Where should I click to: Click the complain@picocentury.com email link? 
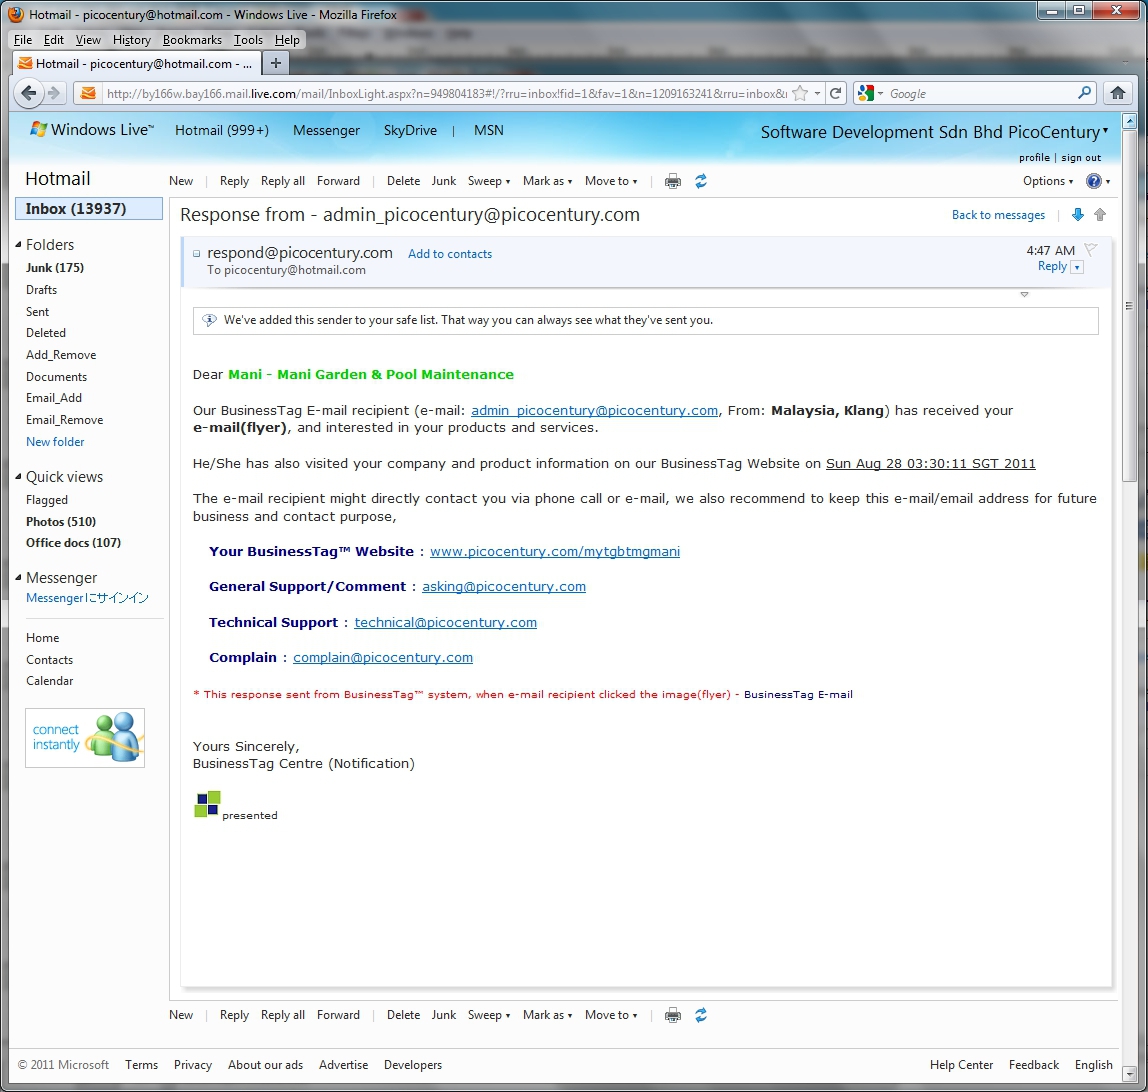[x=383, y=658]
